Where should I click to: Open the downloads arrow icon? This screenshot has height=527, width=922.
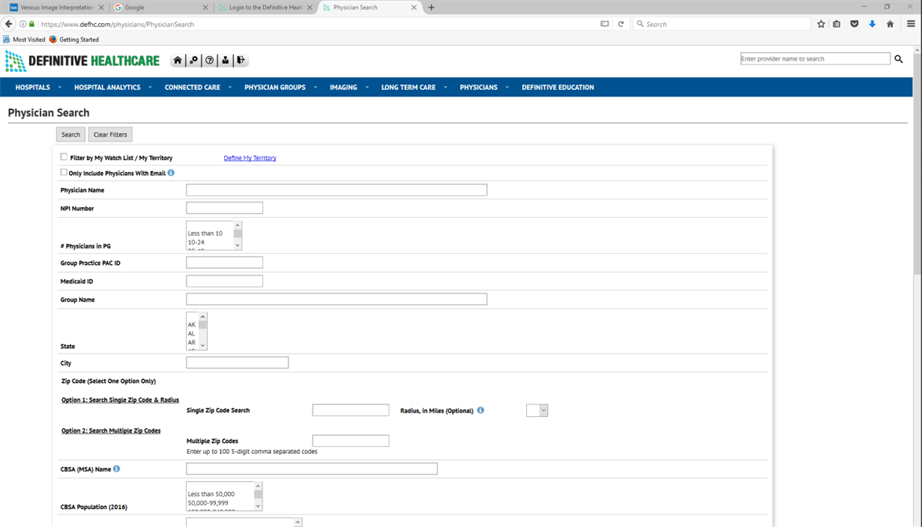point(872,24)
